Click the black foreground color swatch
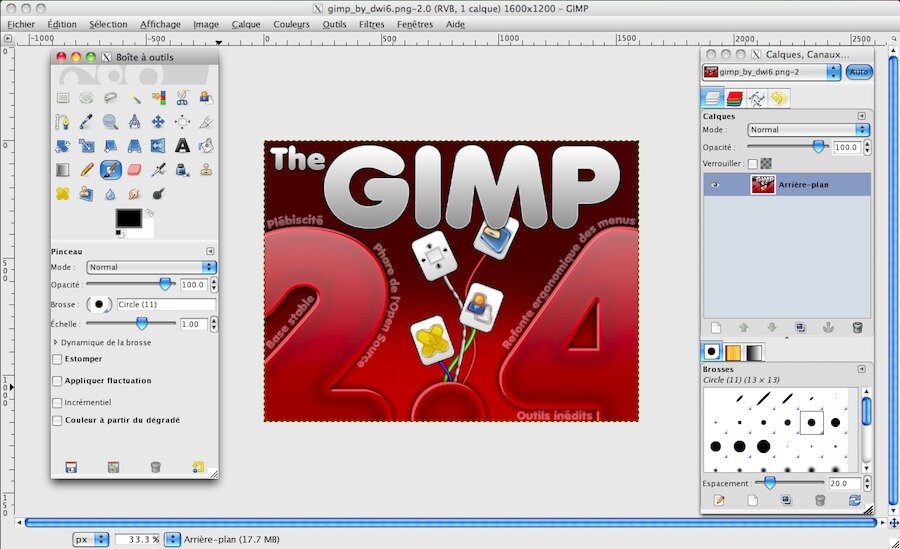The width and height of the screenshot is (900, 549). pyautogui.click(x=129, y=218)
